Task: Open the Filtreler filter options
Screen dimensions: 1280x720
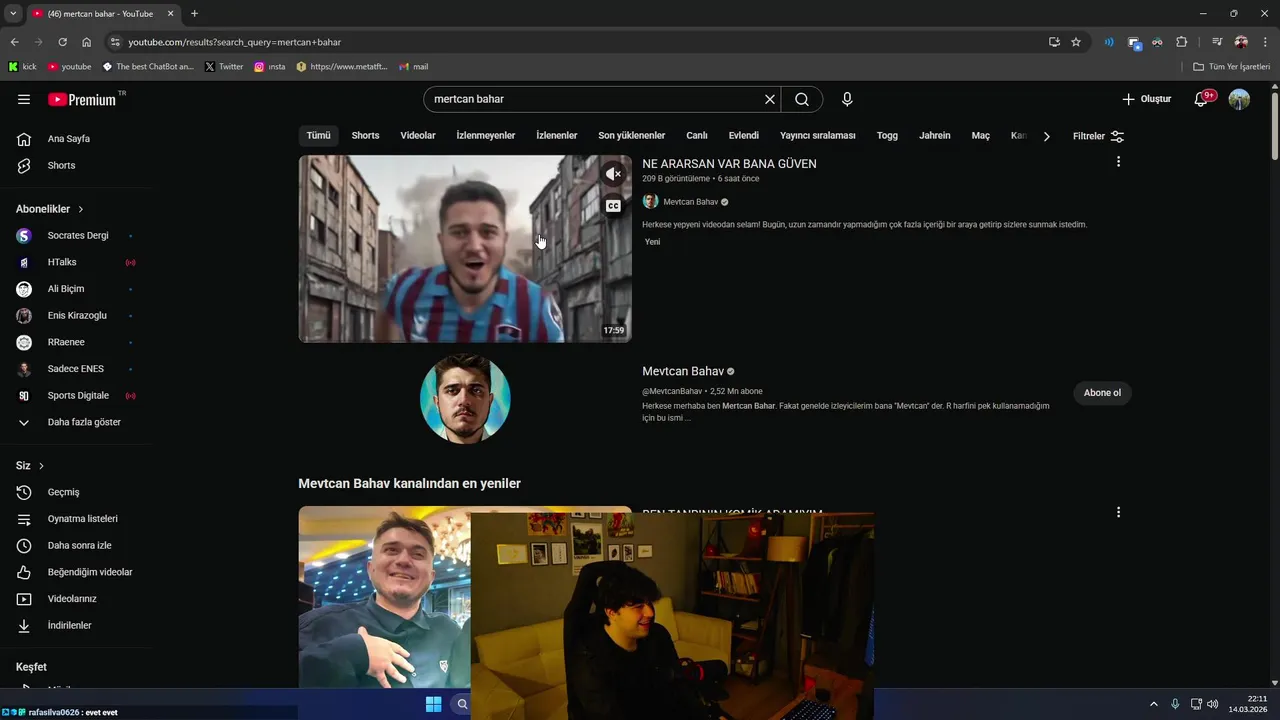Action: [x=1098, y=136]
